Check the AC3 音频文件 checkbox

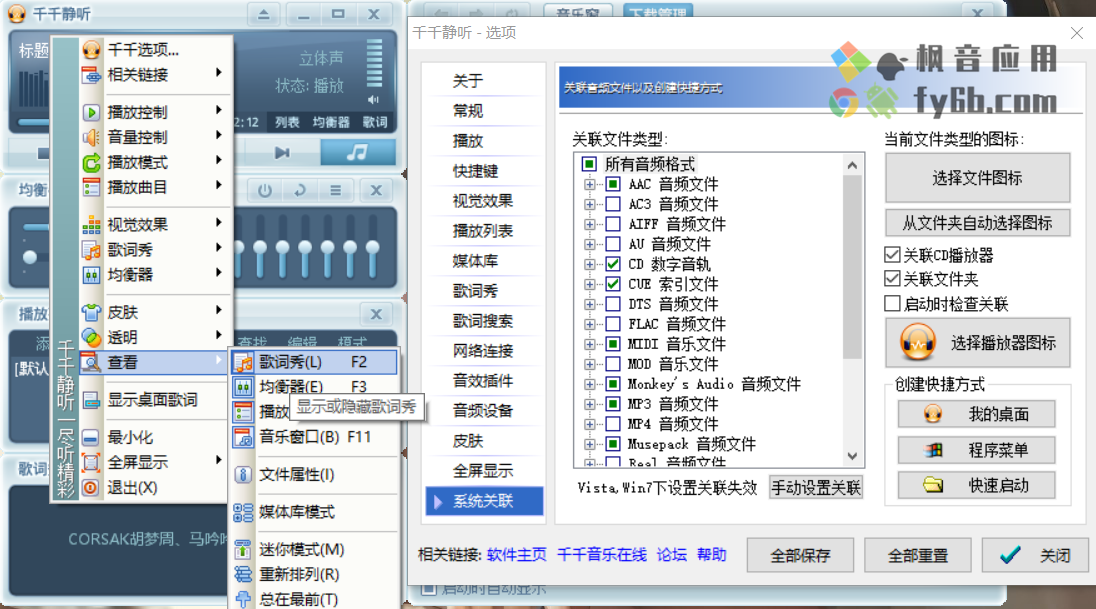pyautogui.click(x=613, y=204)
